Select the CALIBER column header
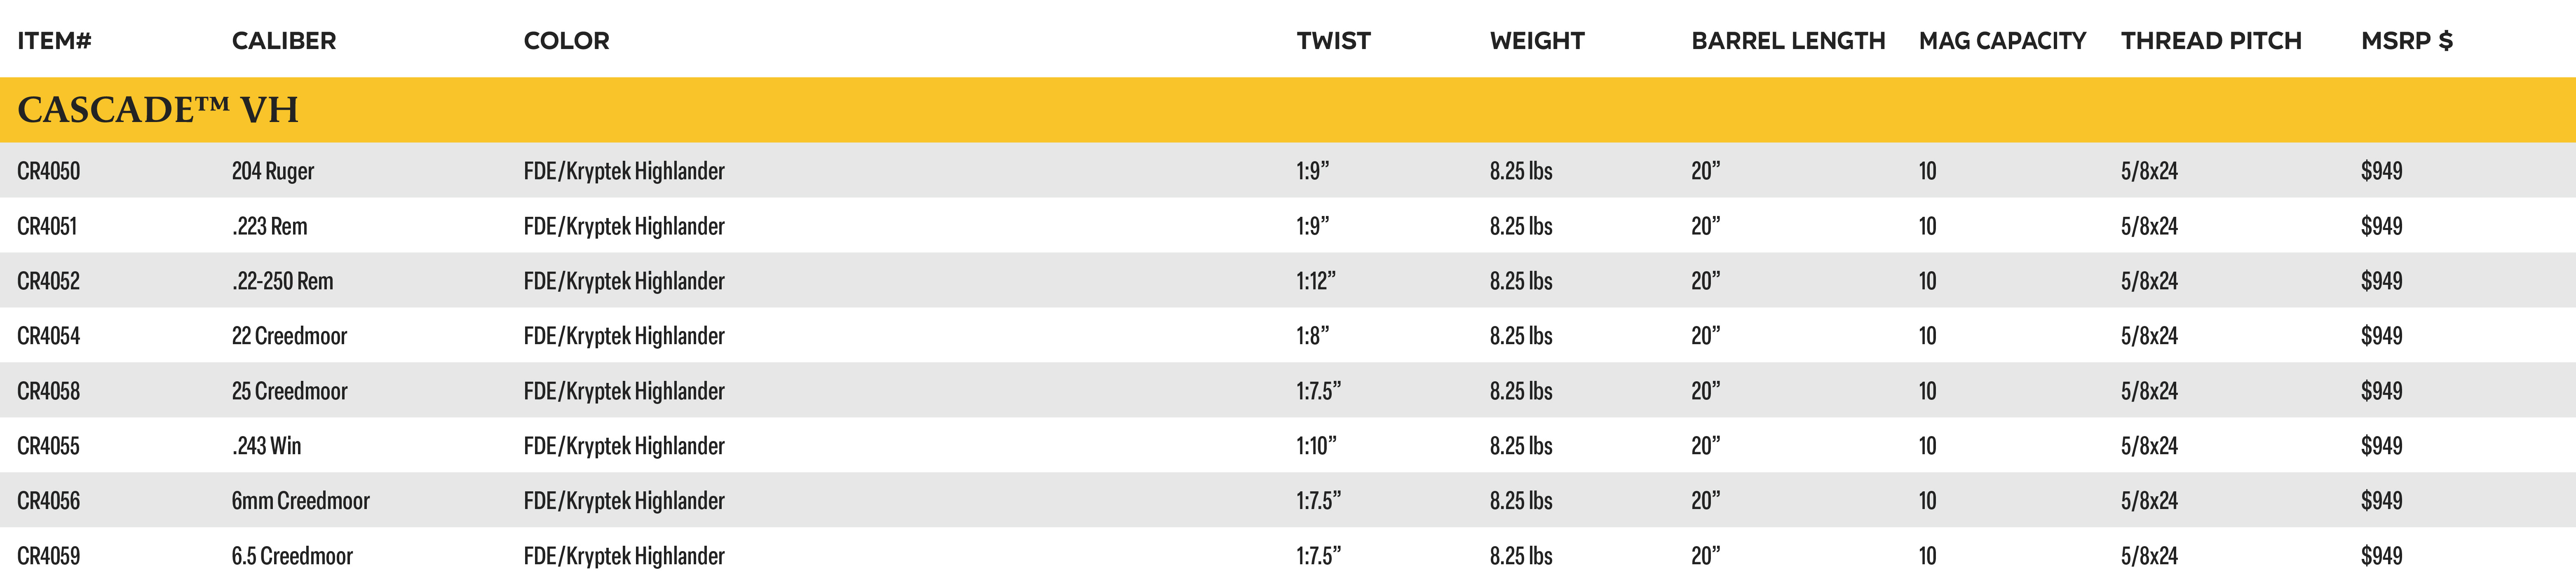 coord(284,41)
